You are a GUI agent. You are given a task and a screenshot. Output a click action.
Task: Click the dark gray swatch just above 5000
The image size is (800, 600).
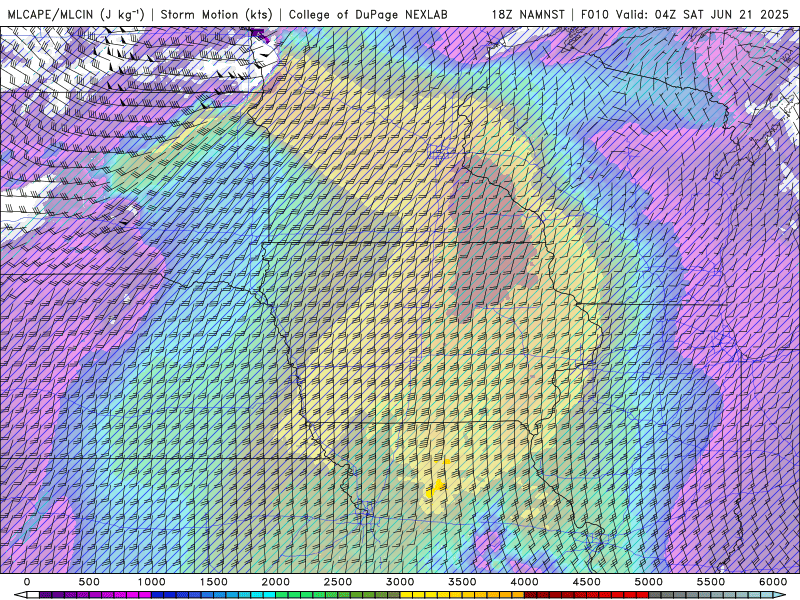pos(655,595)
